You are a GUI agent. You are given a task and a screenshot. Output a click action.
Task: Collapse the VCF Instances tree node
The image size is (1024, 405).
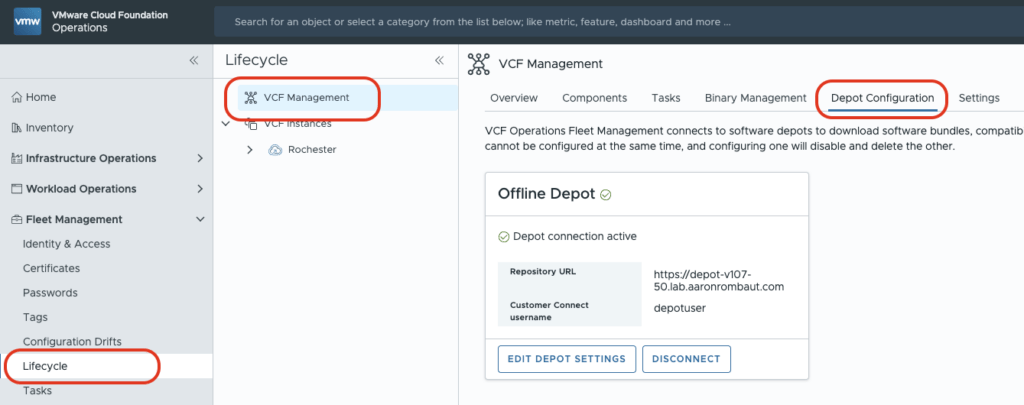pyautogui.click(x=226, y=124)
